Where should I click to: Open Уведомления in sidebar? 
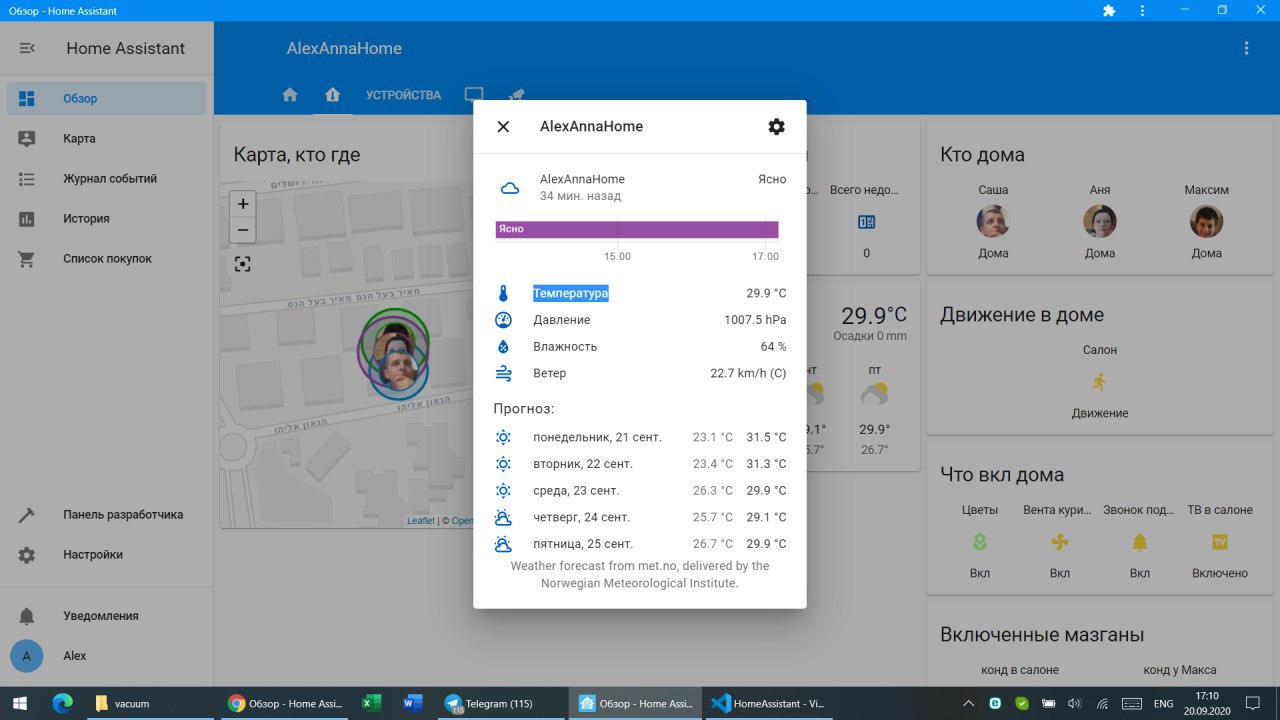pyautogui.click(x=107, y=616)
